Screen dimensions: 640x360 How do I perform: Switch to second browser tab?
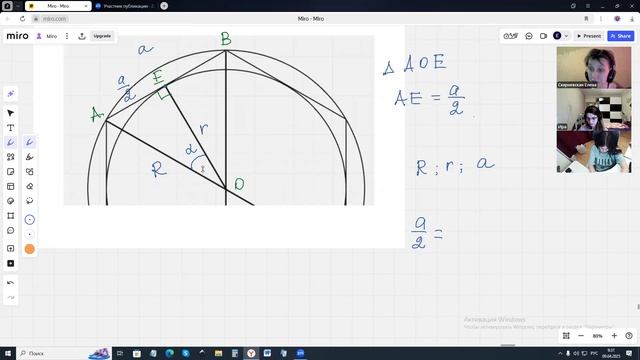[x=125, y=6]
